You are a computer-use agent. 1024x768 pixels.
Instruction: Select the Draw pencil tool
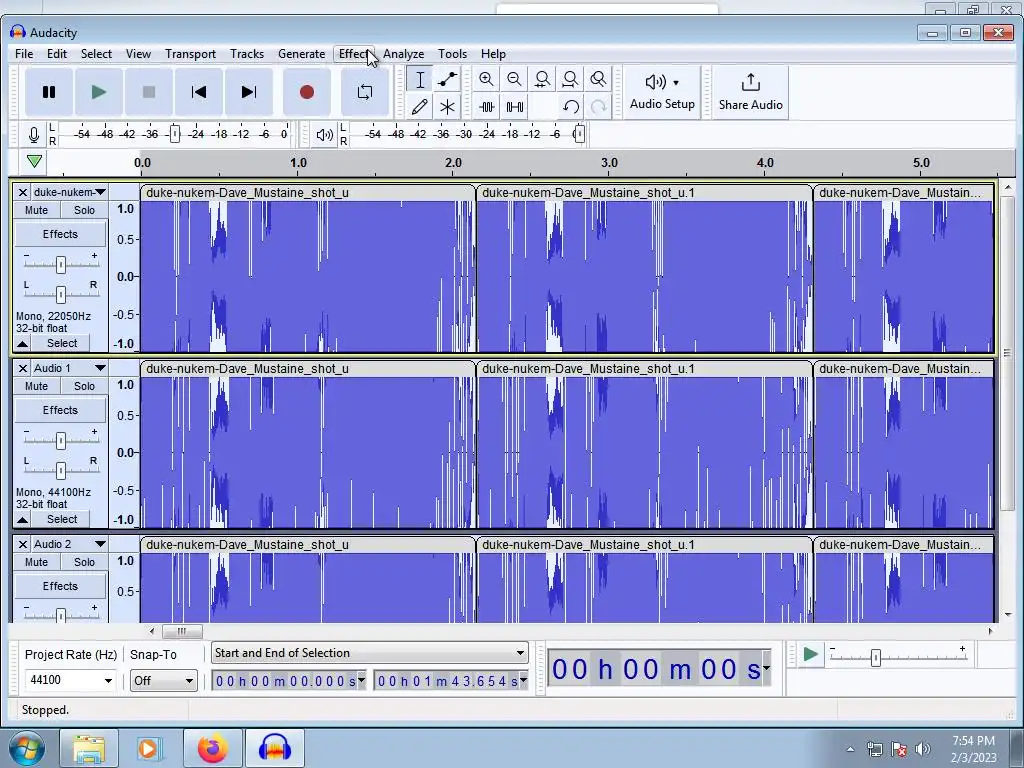[x=420, y=106]
